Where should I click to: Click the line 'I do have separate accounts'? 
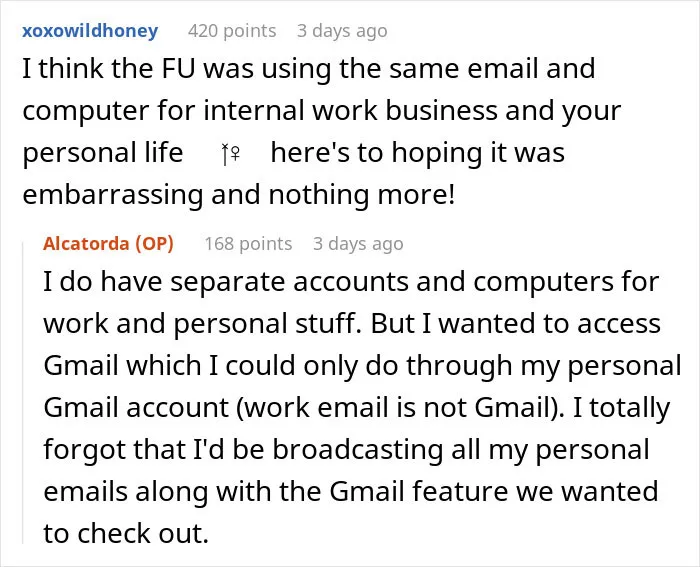[351, 282]
